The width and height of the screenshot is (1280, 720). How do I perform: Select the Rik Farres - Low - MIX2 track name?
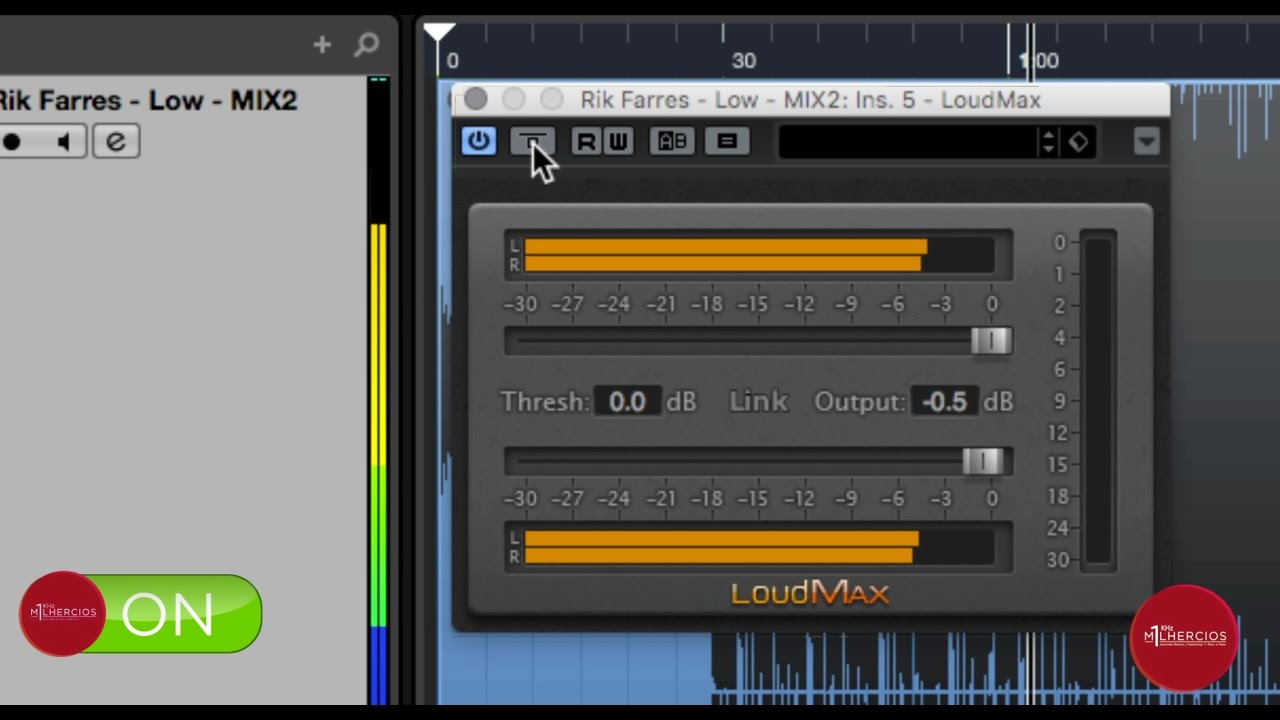pos(147,101)
